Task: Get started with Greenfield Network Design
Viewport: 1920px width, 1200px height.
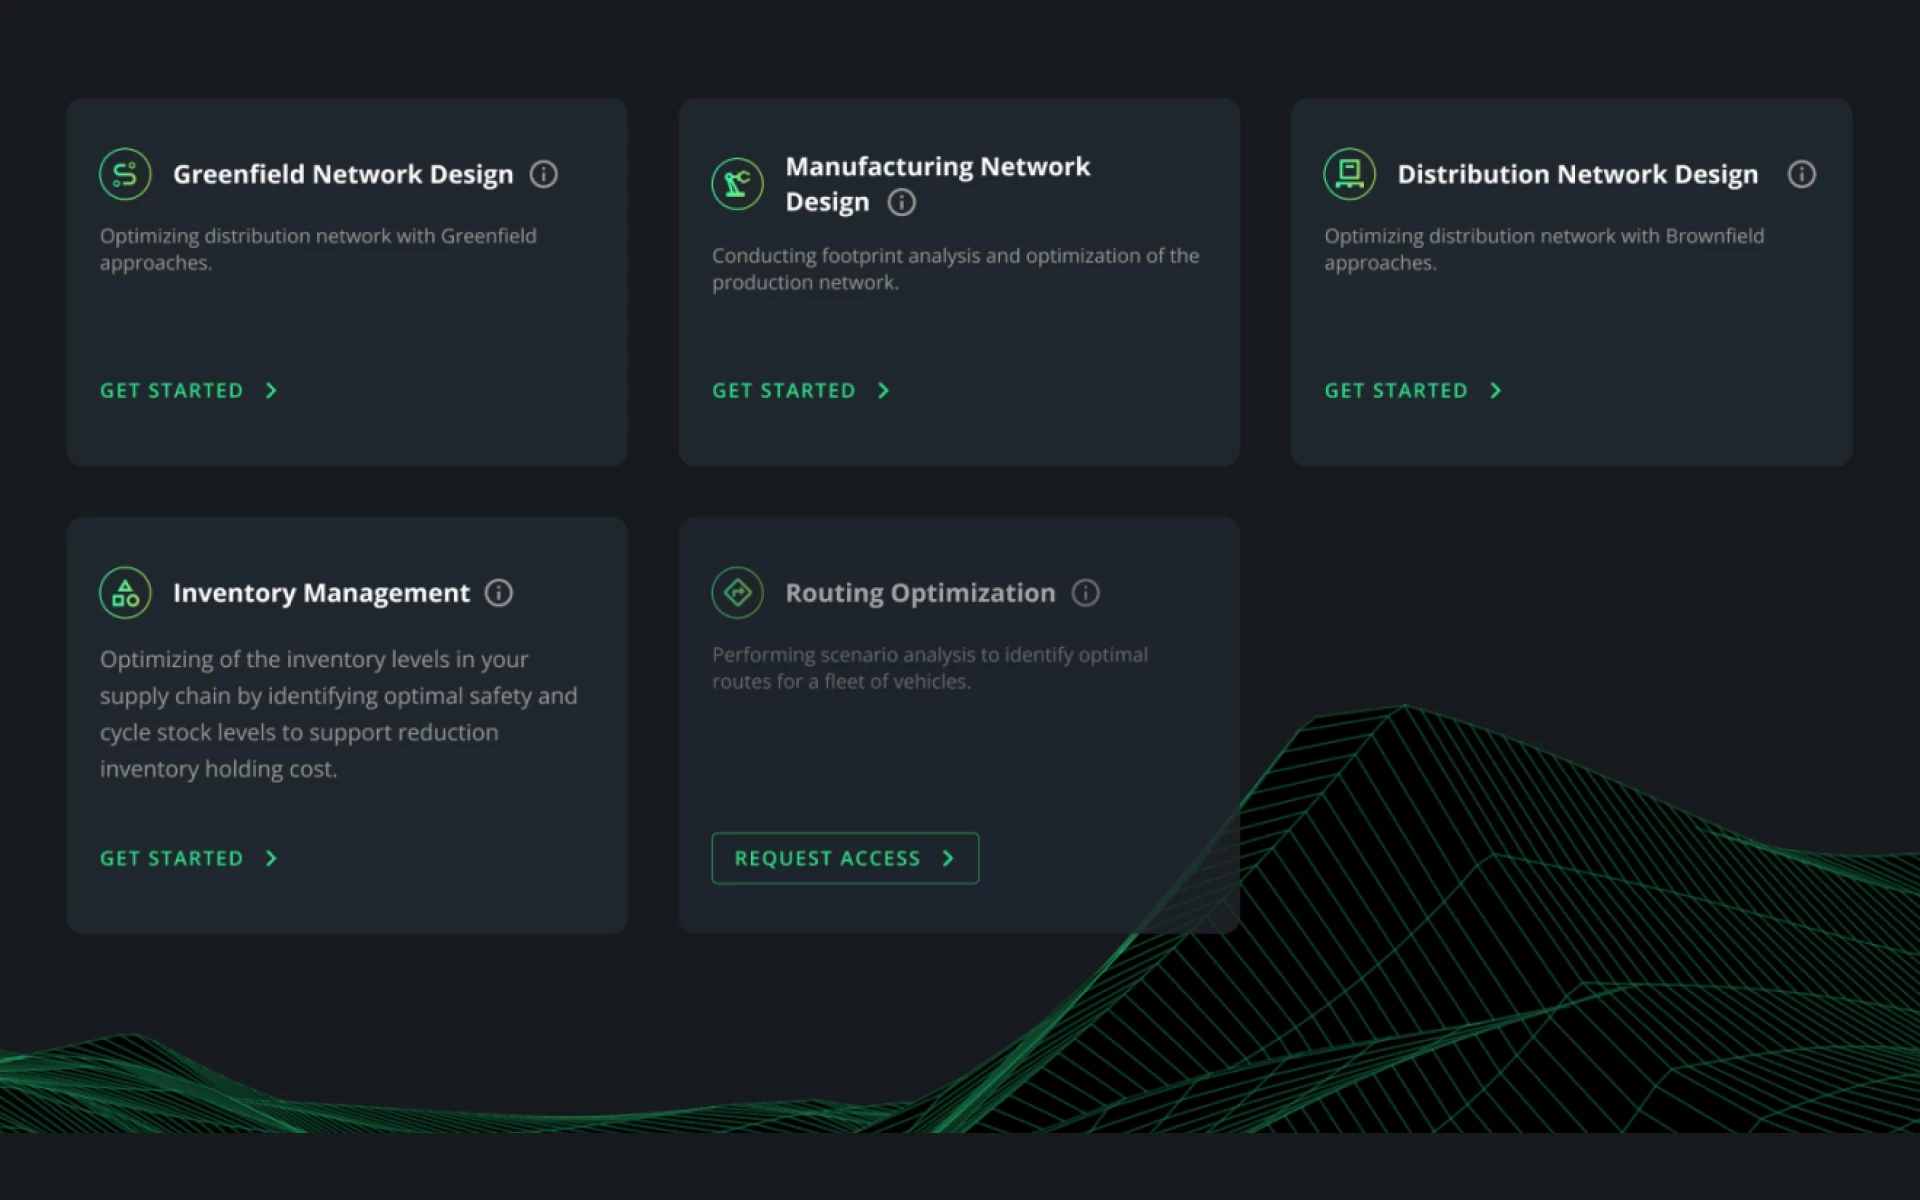Action: click(x=187, y=391)
